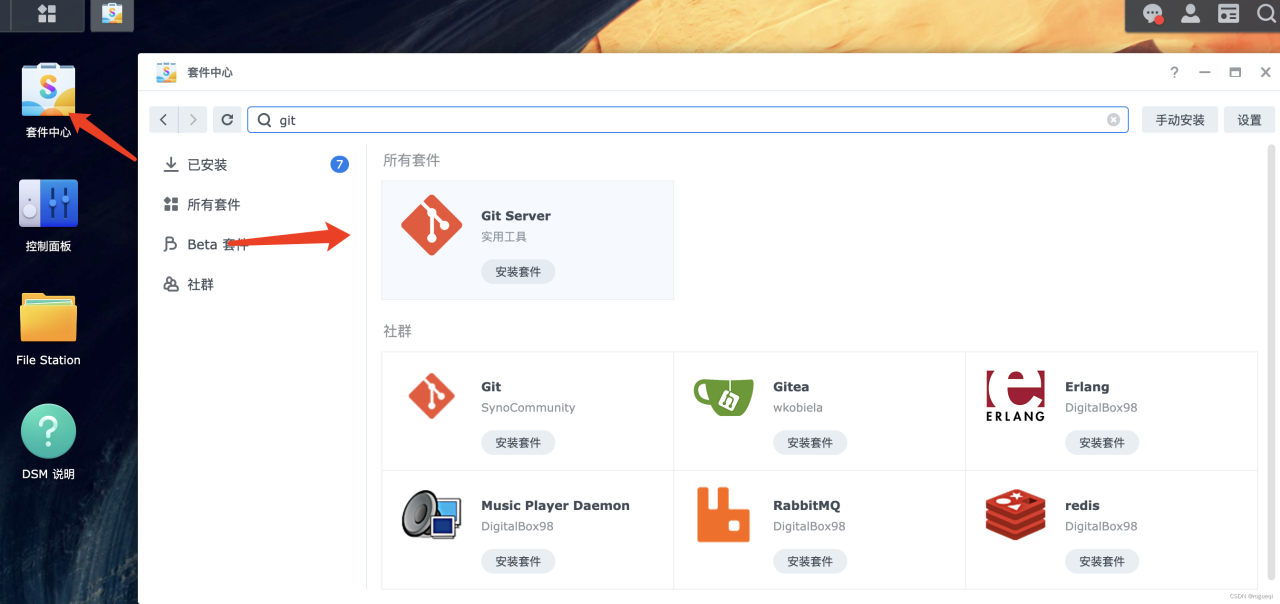Install the Git Server package
This screenshot has width=1280, height=604.
pyautogui.click(x=518, y=272)
